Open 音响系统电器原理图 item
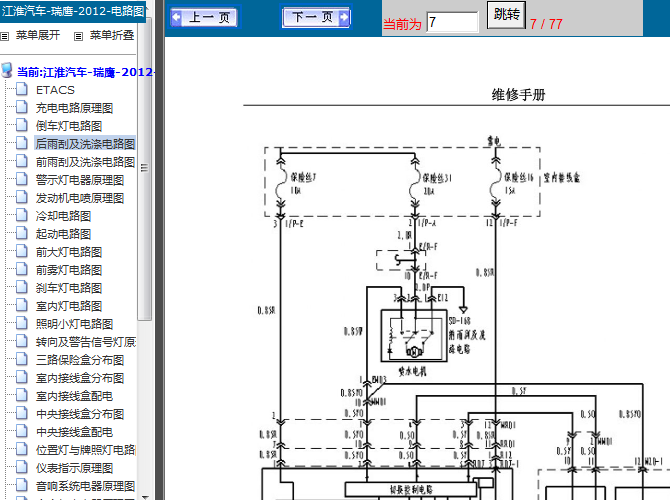Screen dimensions: 670x500 tap(85, 486)
